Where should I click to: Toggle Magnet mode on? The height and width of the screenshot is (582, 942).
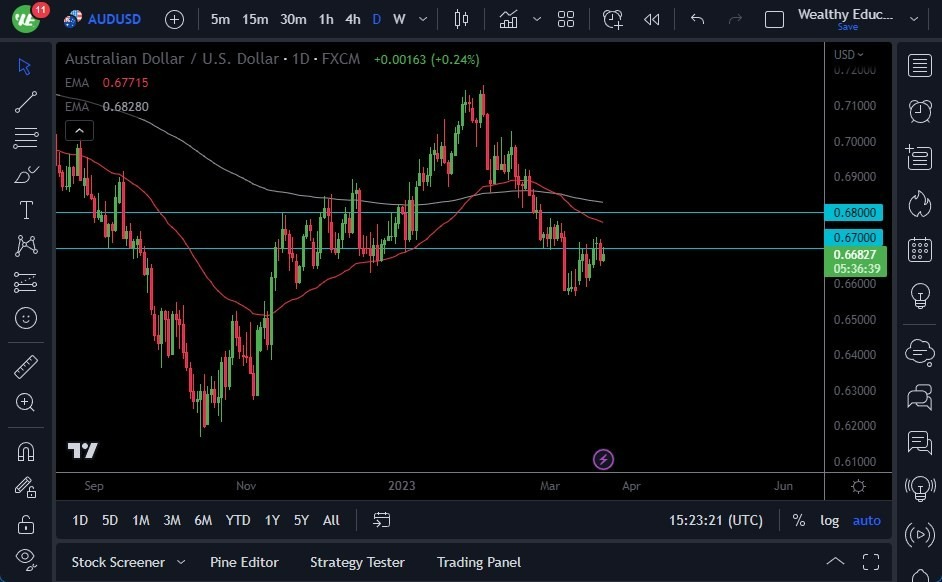(25, 451)
